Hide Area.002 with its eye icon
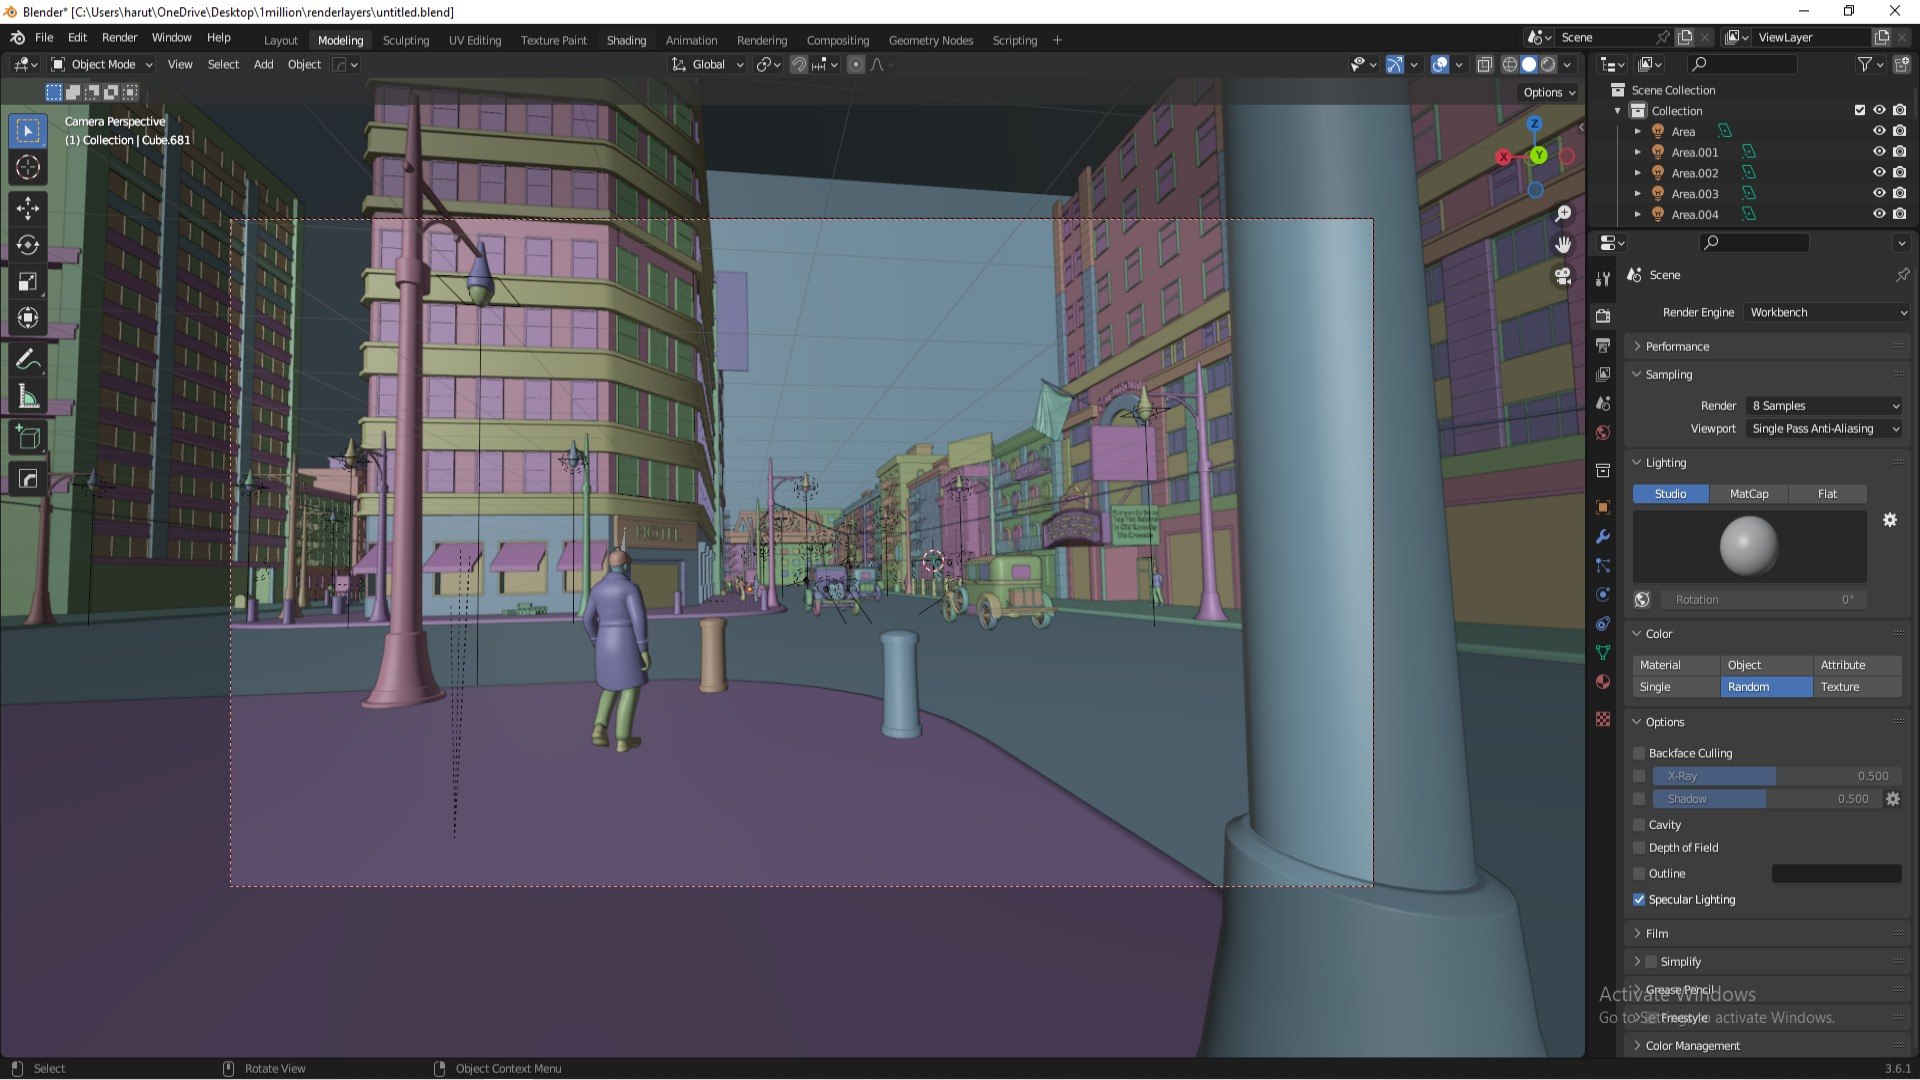Screen dimensions: 1920x1080 (1879, 173)
